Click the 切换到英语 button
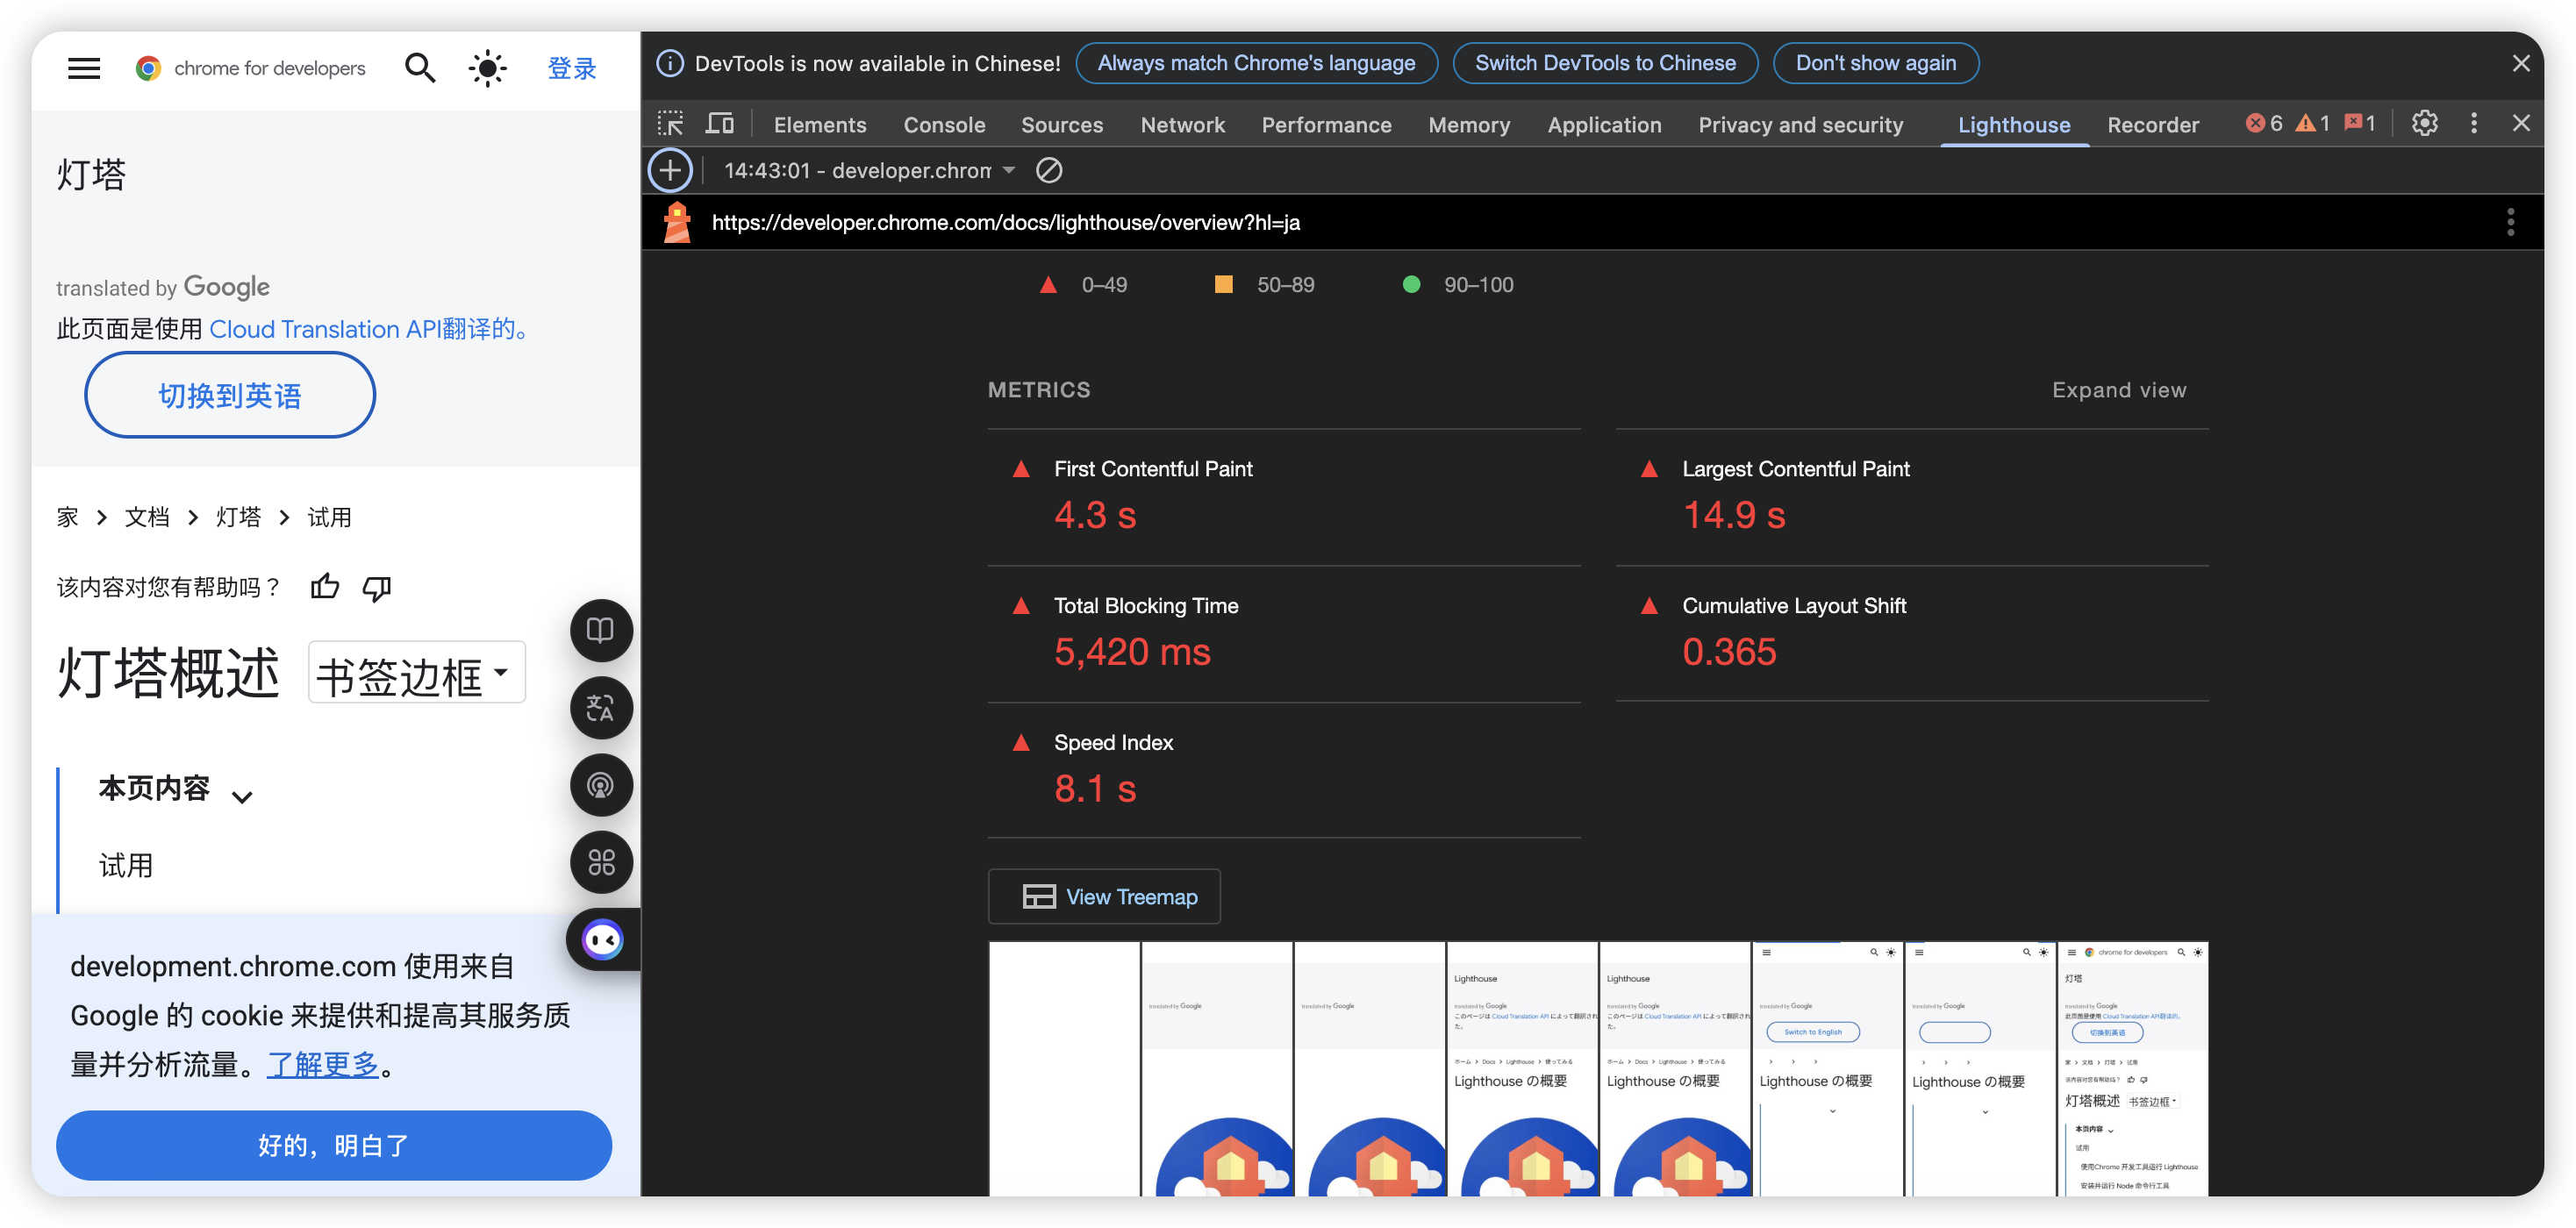The image size is (2576, 1228). (x=230, y=395)
